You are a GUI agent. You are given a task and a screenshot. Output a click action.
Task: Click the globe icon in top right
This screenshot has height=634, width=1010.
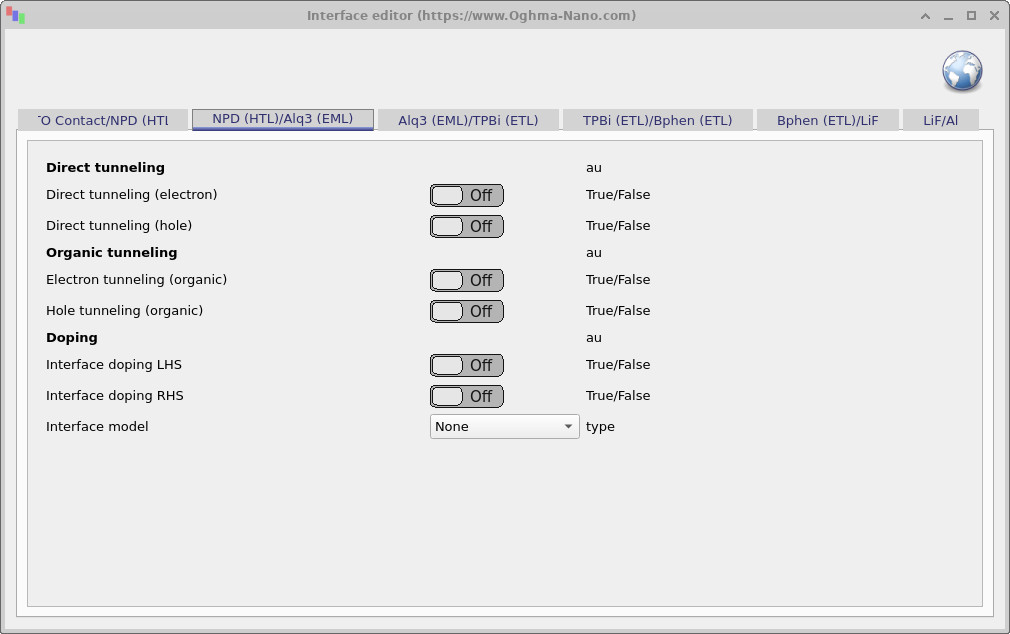pyautogui.click(x=961, y=71)
